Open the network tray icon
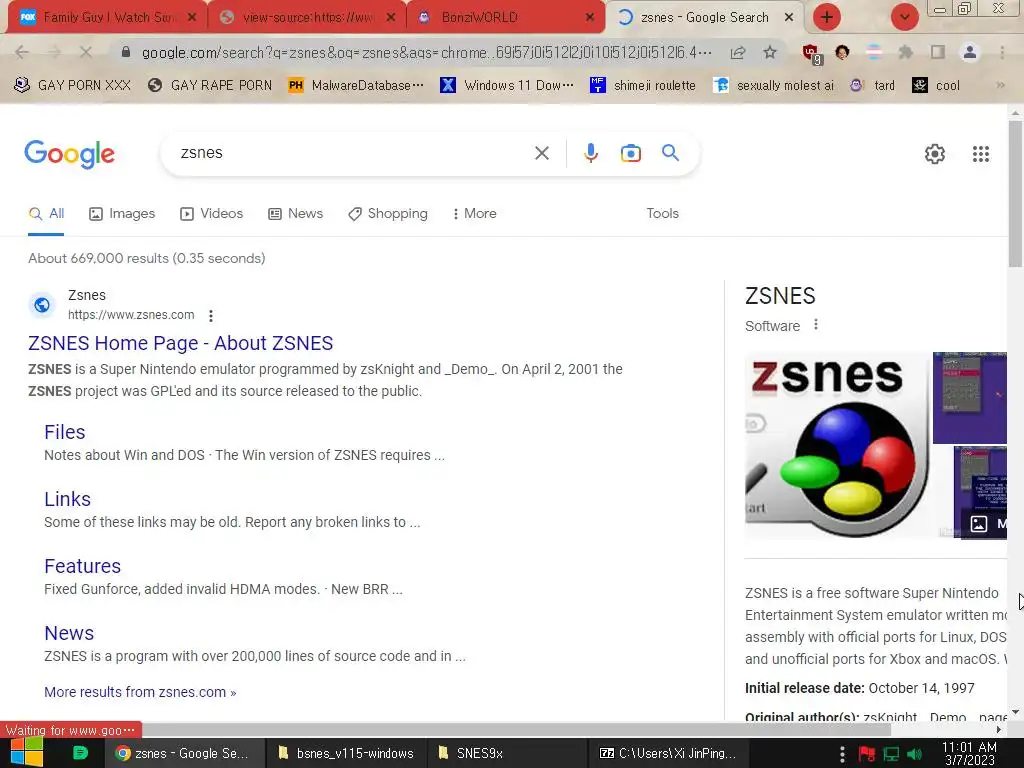This screenshot has width=1024, height=768. point(891,754)
